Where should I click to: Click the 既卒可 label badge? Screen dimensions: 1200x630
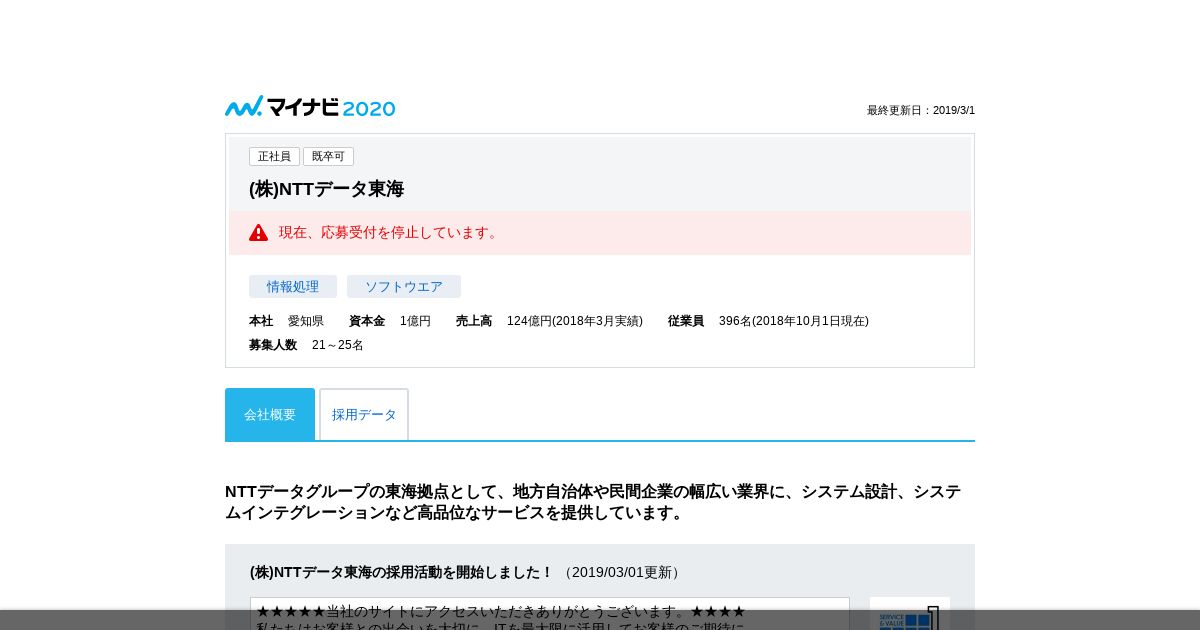328,156
